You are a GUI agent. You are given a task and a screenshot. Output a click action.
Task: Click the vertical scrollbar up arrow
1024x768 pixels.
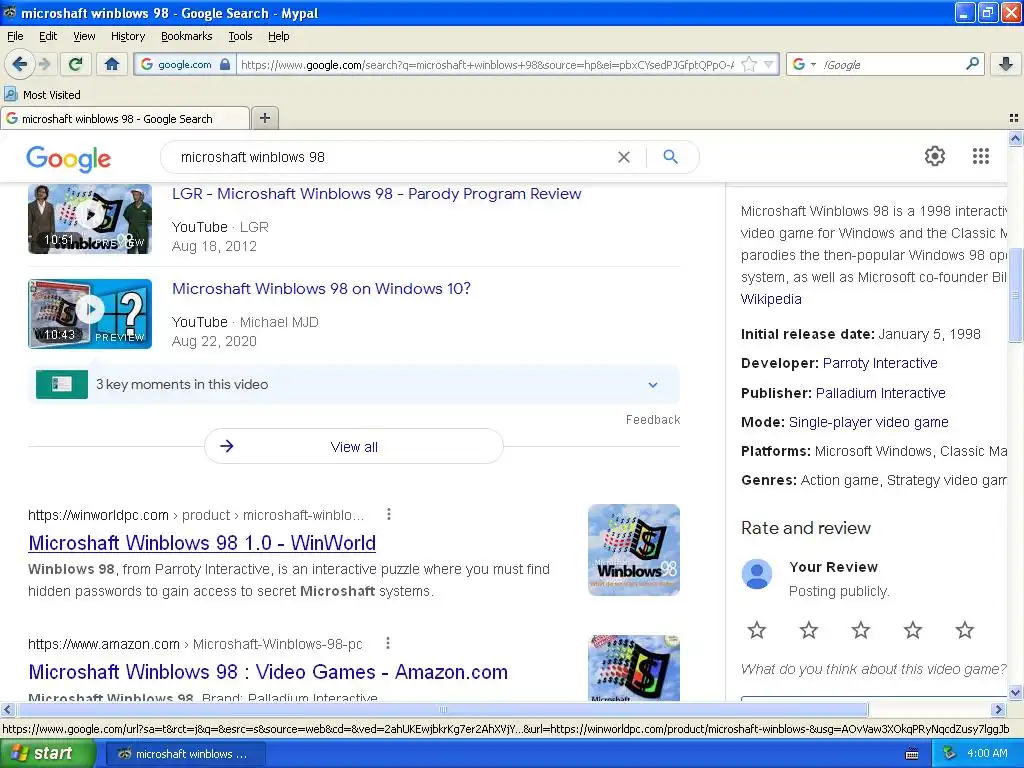tap(1015, 138)
